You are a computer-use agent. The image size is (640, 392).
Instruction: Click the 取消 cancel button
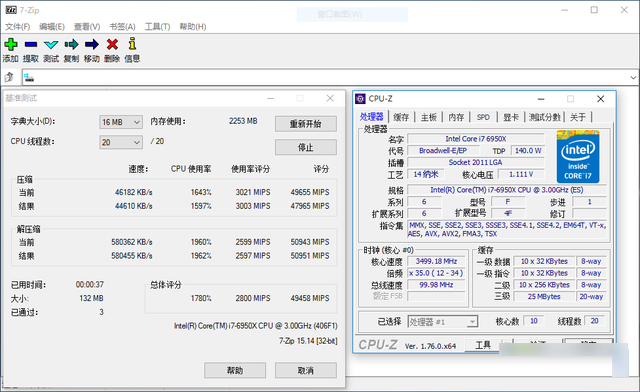click(306, 370)
